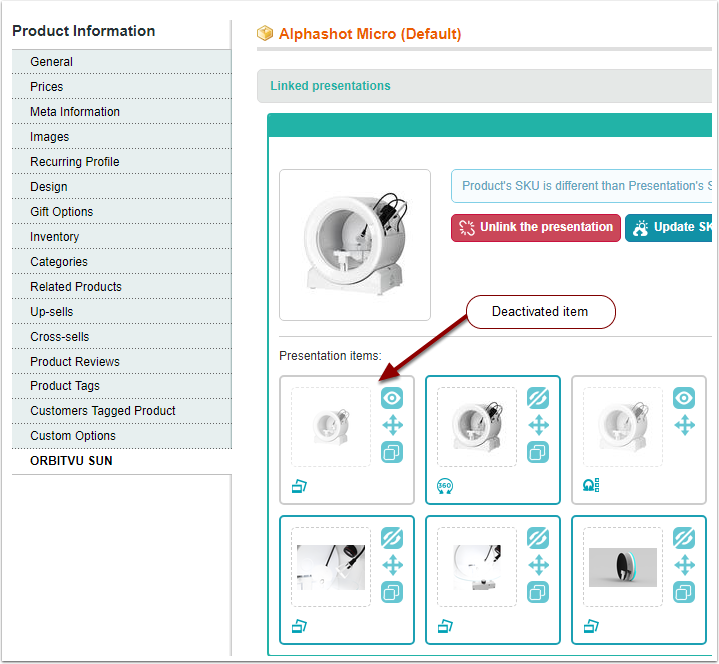Click the image type icon on the black disc item

[591, 625]
